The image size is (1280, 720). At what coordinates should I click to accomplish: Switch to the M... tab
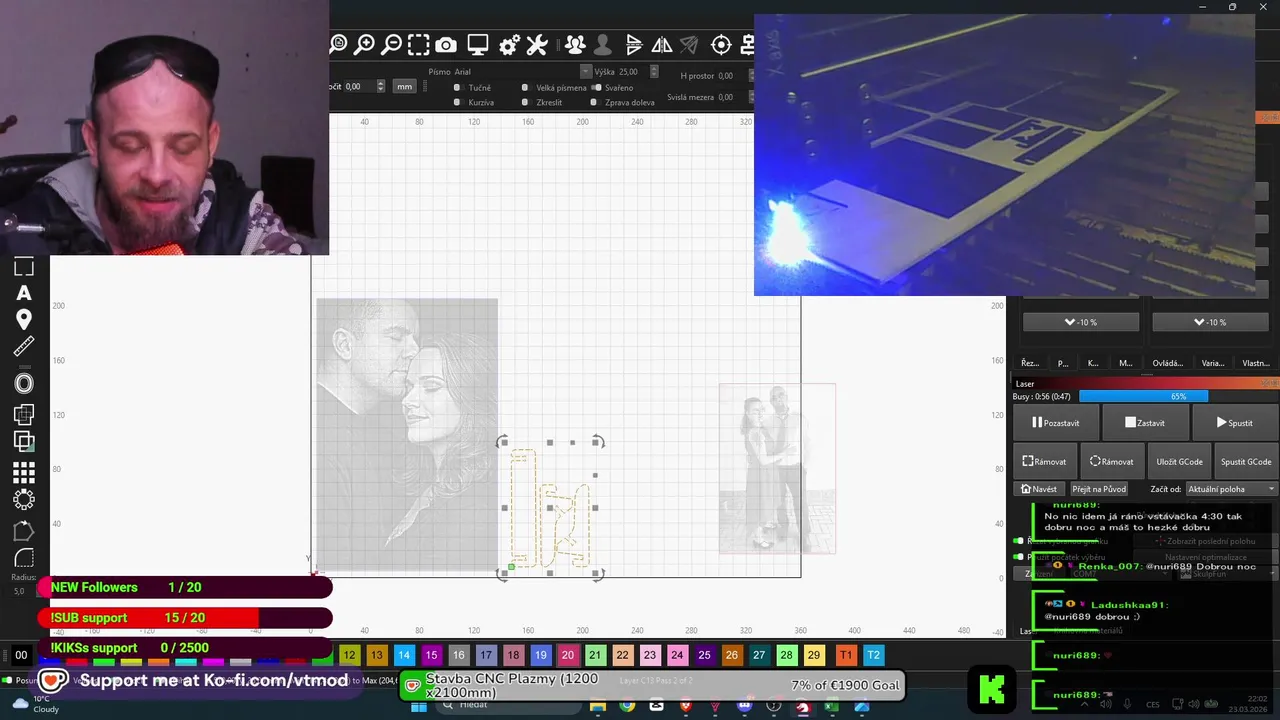point(1125,363)
